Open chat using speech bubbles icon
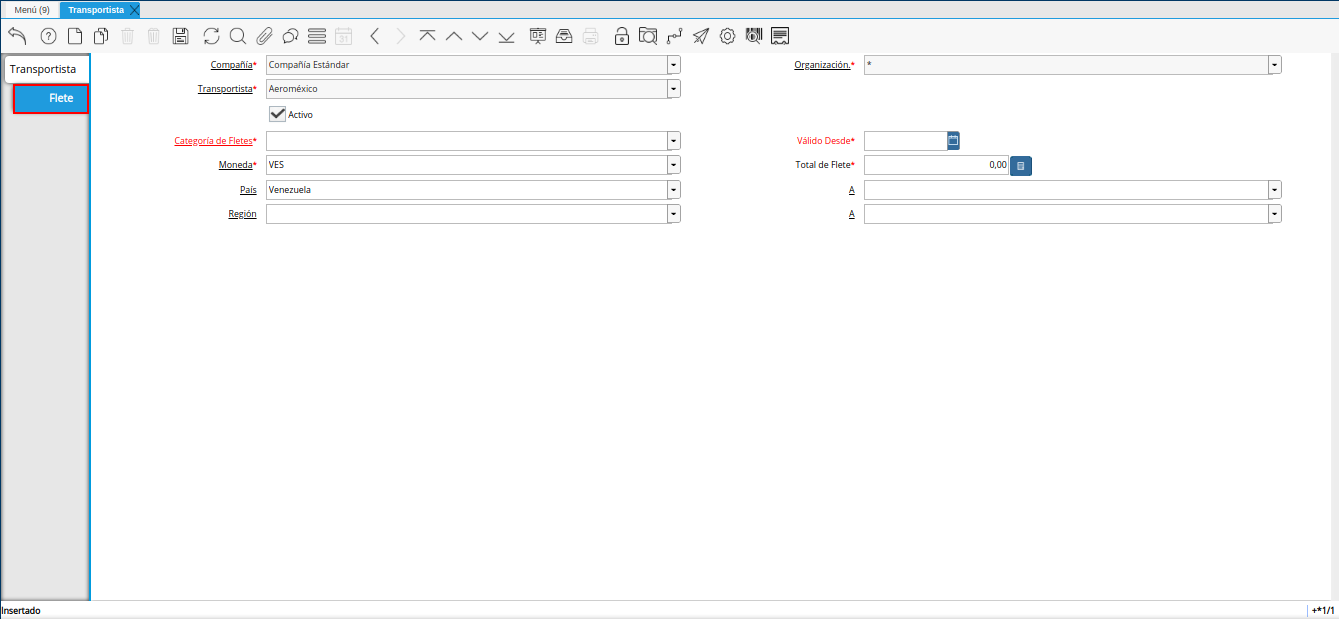 pos(291,36)
